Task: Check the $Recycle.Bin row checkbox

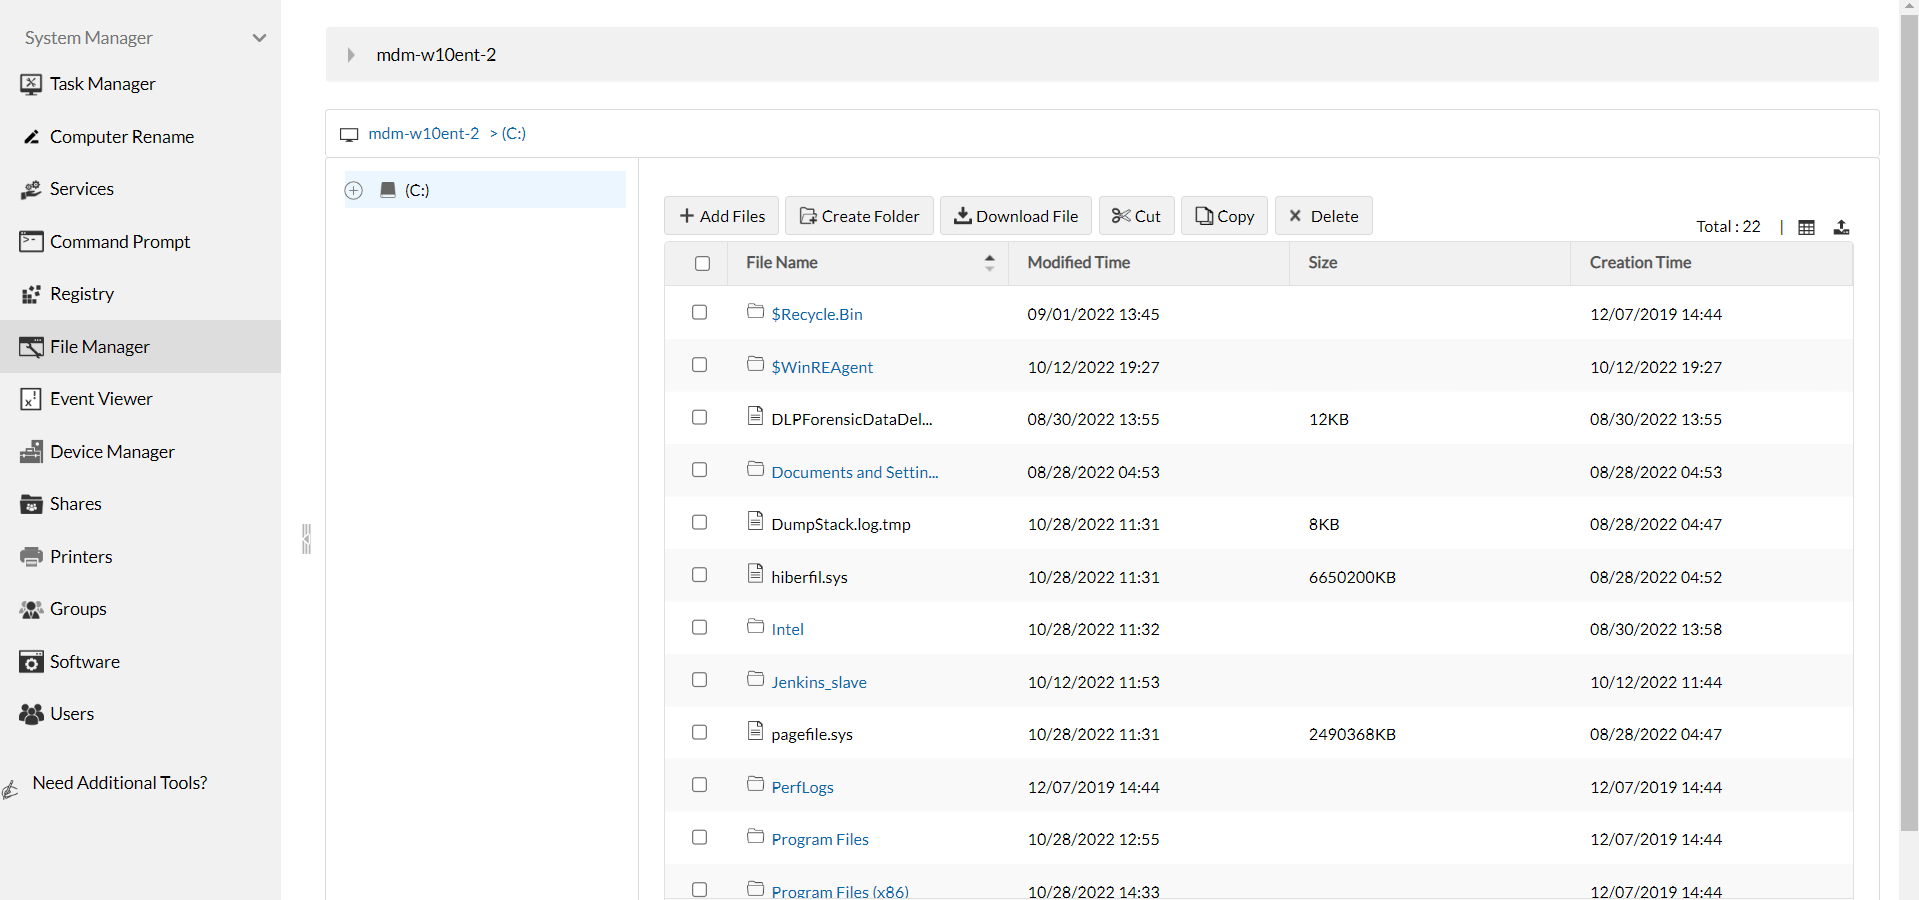Action: 699,312
